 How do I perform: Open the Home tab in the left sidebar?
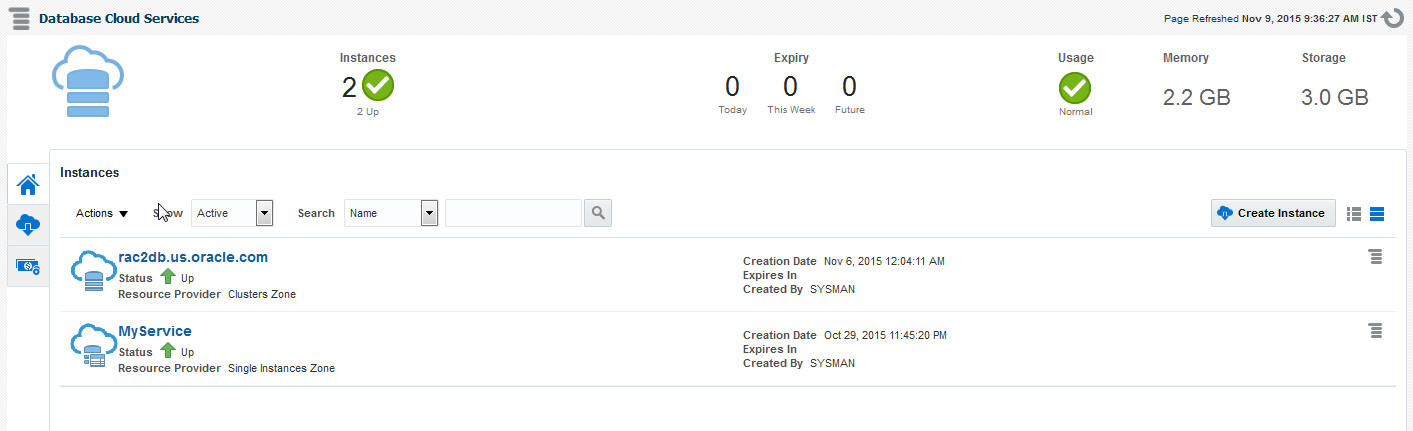pyautogui.click(x=28, y=185)
